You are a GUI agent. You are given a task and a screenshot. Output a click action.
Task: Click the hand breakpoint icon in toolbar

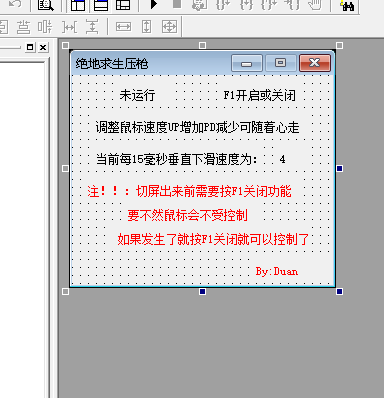pyautogui.click(x=315, y=5)
